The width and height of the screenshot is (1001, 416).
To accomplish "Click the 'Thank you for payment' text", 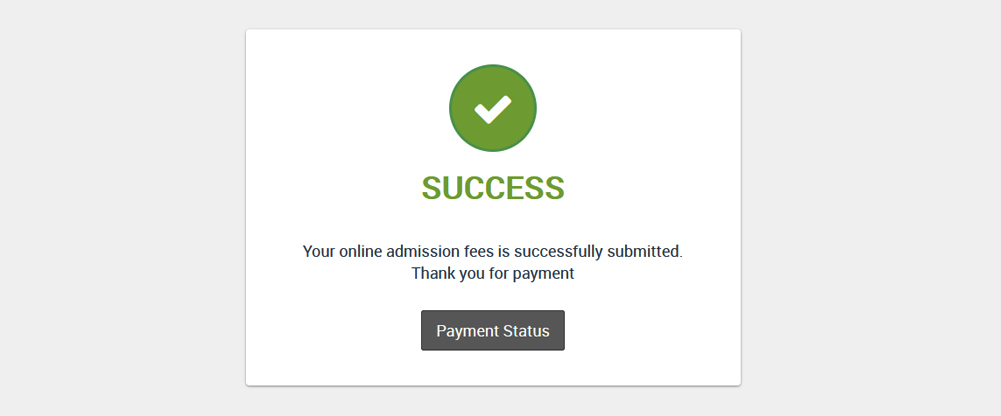I will pyautogui.click(x=493, y=273).
